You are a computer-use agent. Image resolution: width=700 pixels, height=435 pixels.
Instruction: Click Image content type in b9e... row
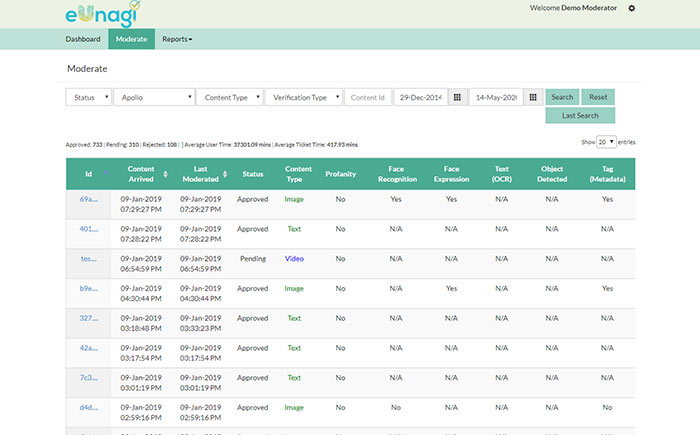[294, 289]
